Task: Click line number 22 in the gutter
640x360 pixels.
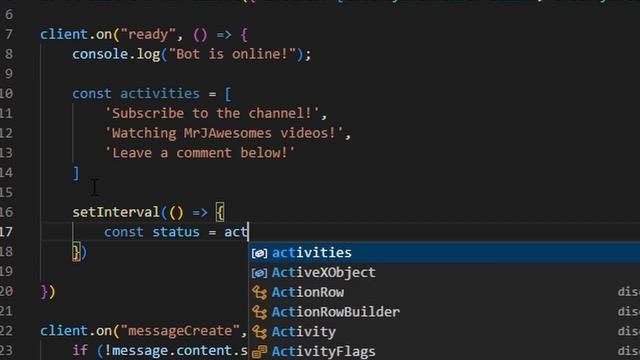Action: pos(7,331)
